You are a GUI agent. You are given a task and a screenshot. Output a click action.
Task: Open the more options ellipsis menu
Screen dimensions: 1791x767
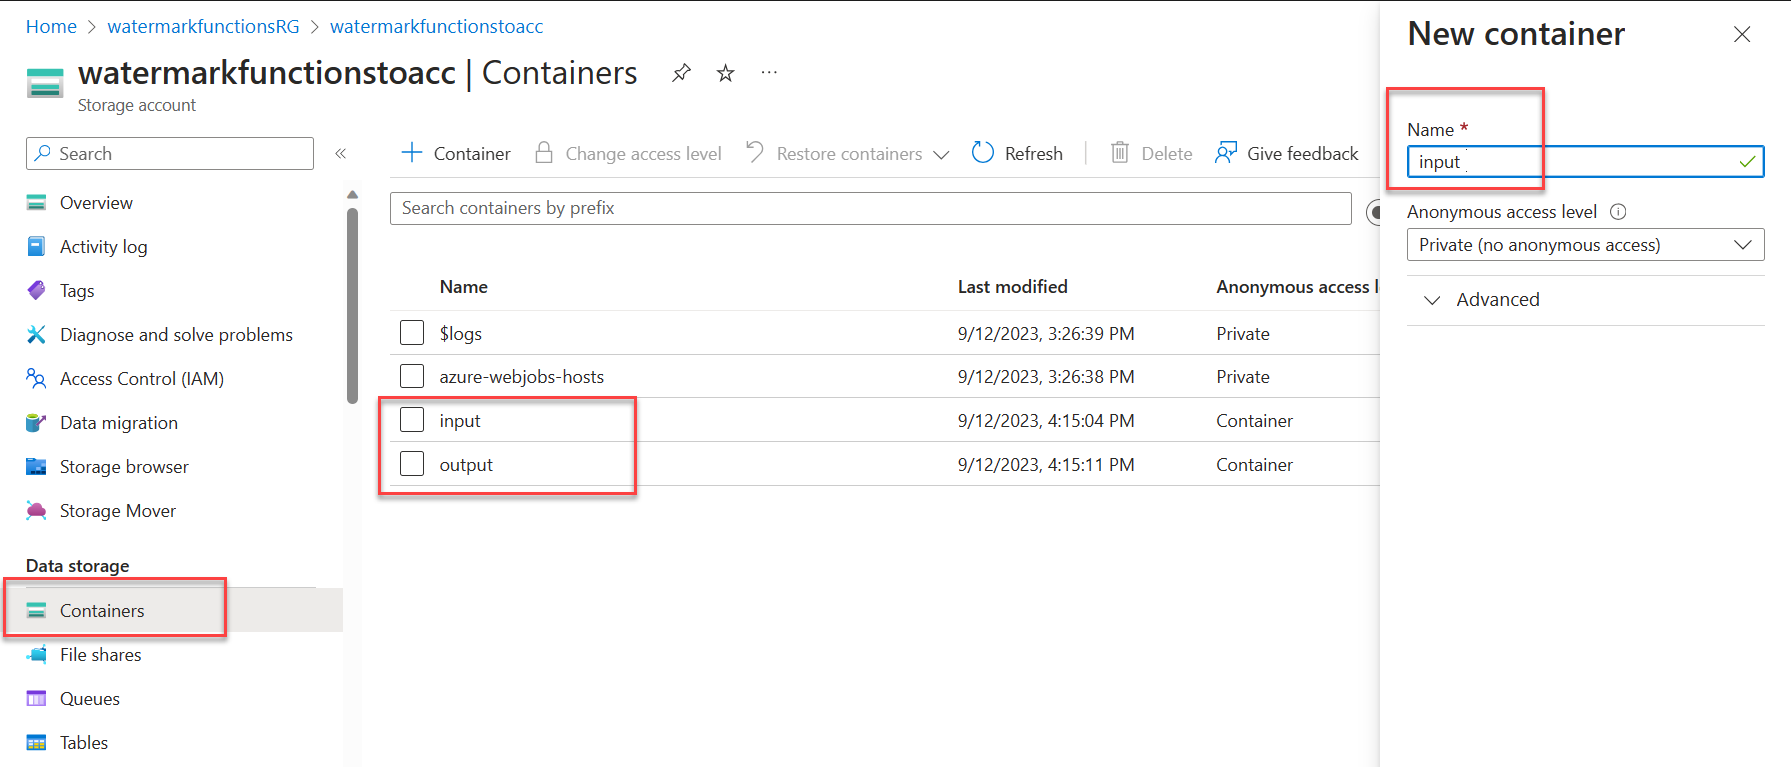pos(769,72)
